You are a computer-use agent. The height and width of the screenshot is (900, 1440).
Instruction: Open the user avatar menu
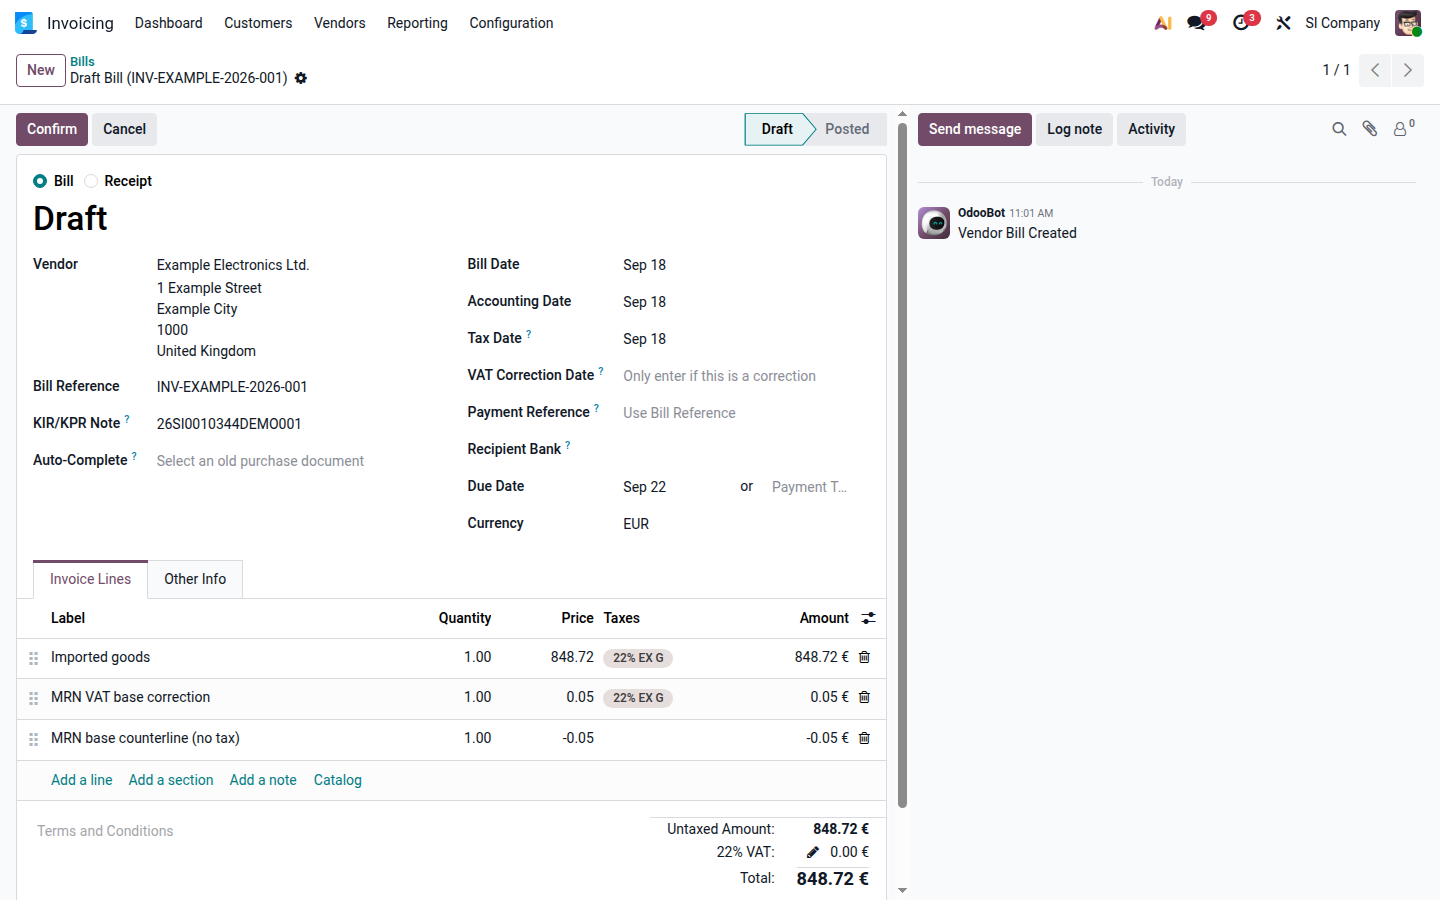point(1408,23)
